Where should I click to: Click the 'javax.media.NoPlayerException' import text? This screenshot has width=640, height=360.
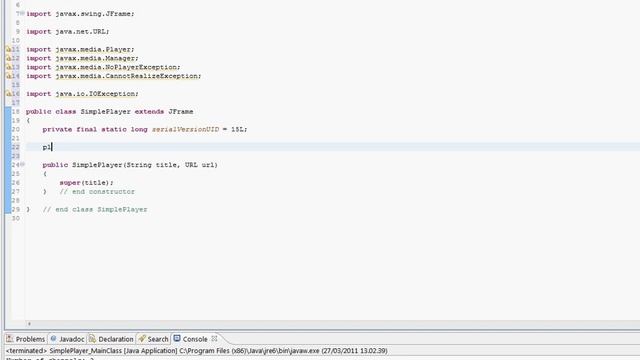116,67
